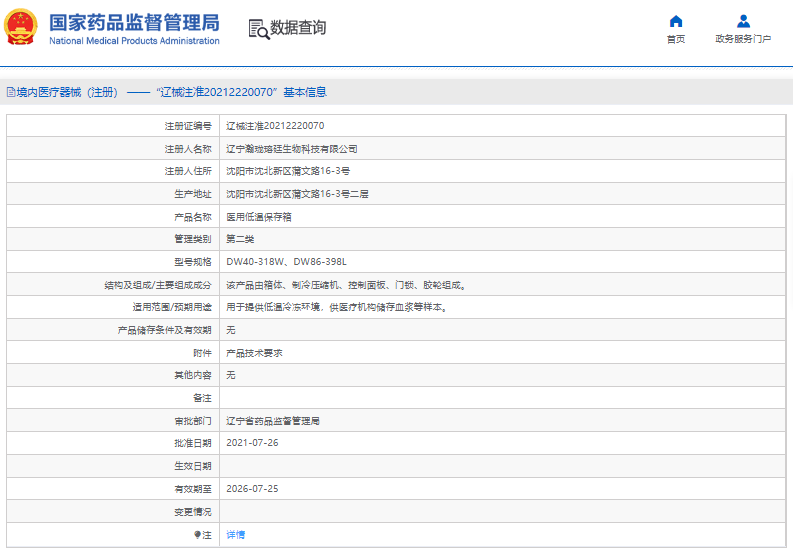
Task: Click the 国家药品监督管理局 site title
Action: pyautogui.click(x=133, y=22)
